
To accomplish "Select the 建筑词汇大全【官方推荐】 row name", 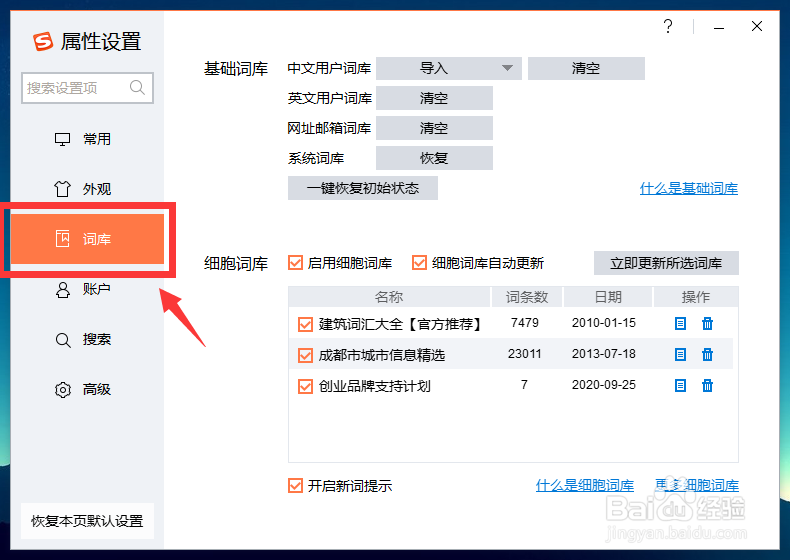I will (x=400, y=324).
